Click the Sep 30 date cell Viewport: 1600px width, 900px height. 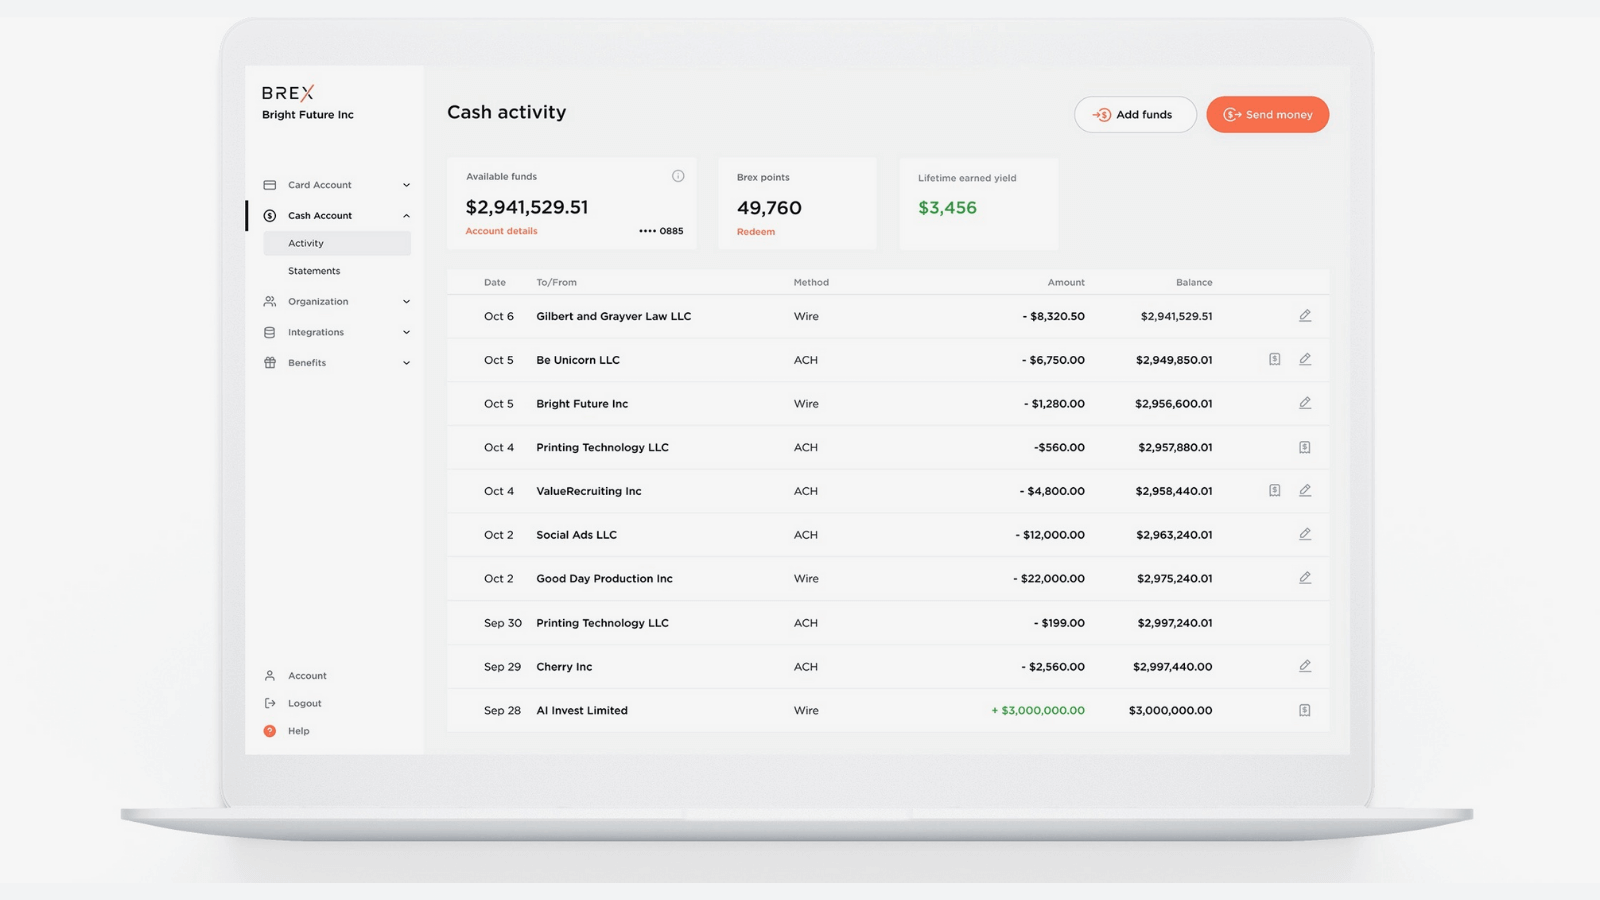(503, 623)
